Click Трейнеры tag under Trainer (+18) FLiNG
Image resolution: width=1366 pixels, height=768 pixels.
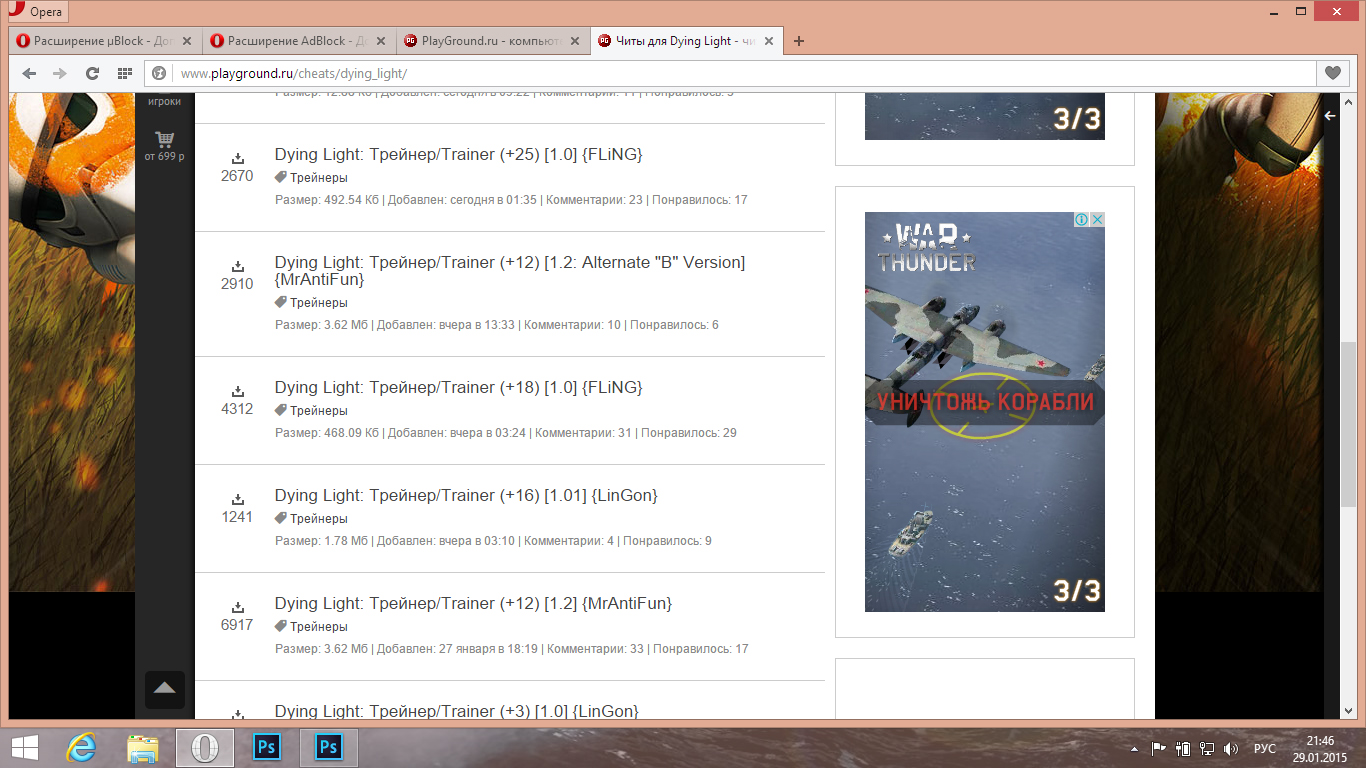pyautogui.click(x=319, y=410)
